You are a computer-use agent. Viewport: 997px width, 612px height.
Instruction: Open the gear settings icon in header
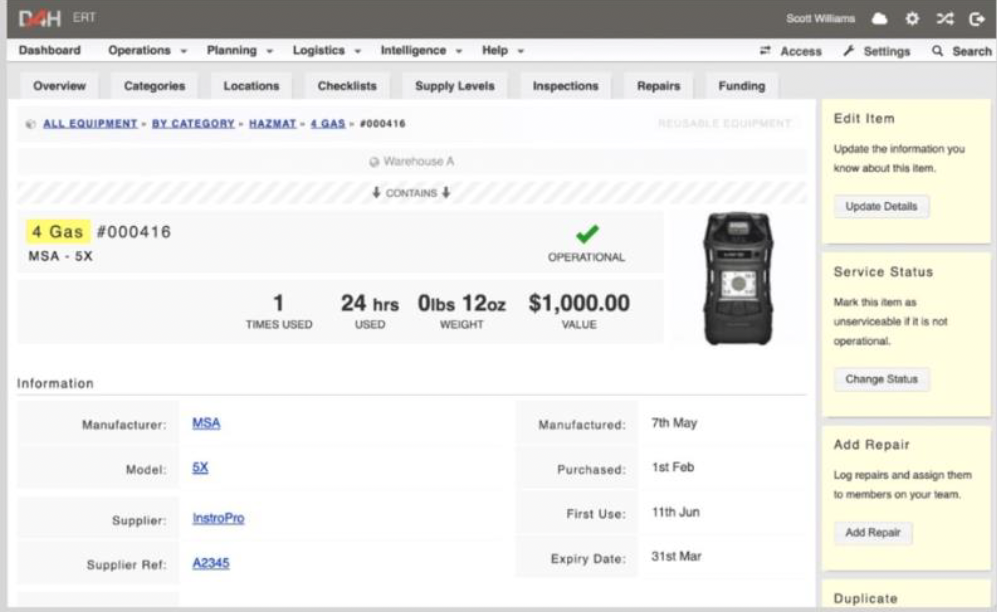pos(912,18)
